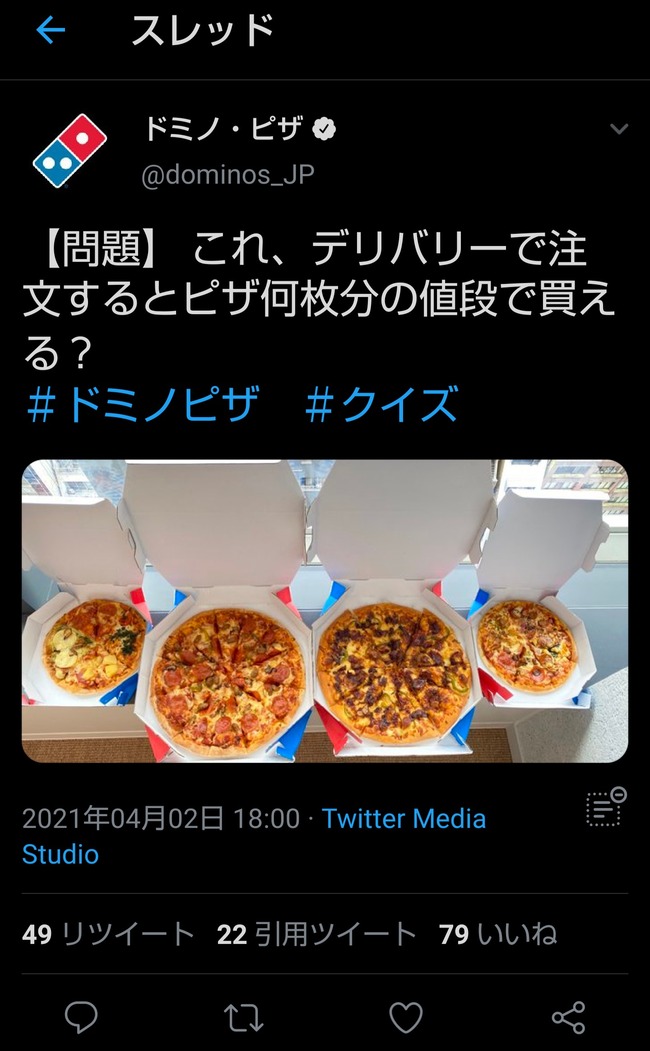Tap the back arrow icon
The width and height of the screenshot is (650, 1051).
click(x=51, y=30)
